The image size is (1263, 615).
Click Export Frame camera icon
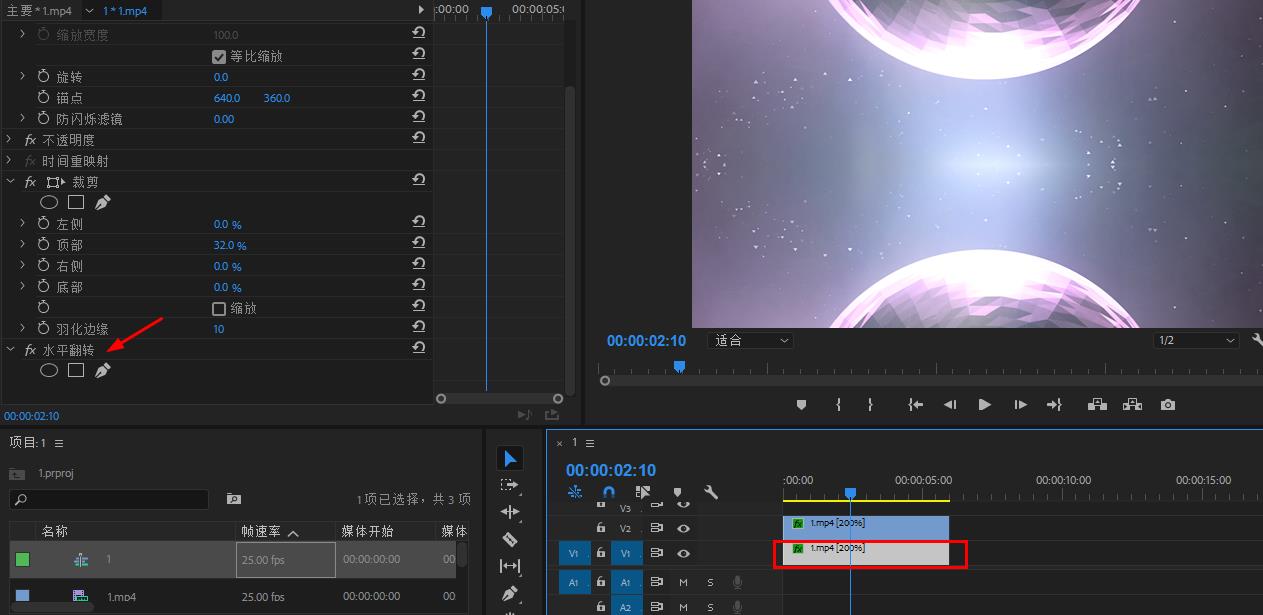pyautogui.click(x=1168, y=405)
